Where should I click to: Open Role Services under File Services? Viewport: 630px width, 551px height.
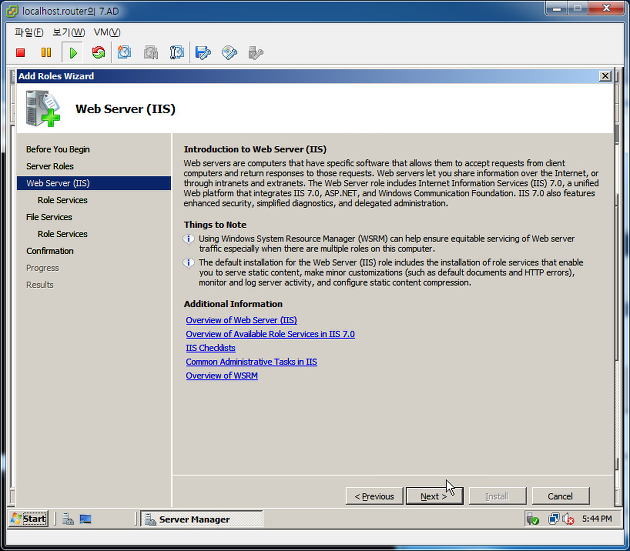(62, 234)
